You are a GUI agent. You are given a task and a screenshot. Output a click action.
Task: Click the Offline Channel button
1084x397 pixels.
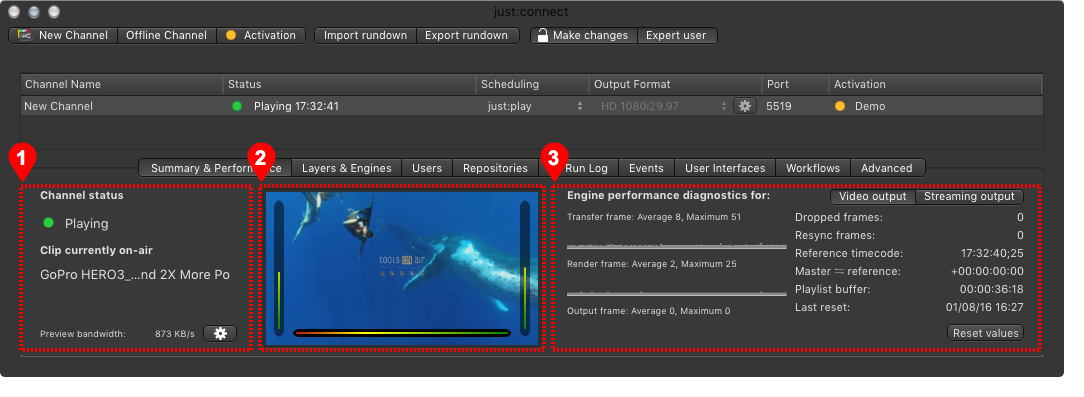pos(167,35)
